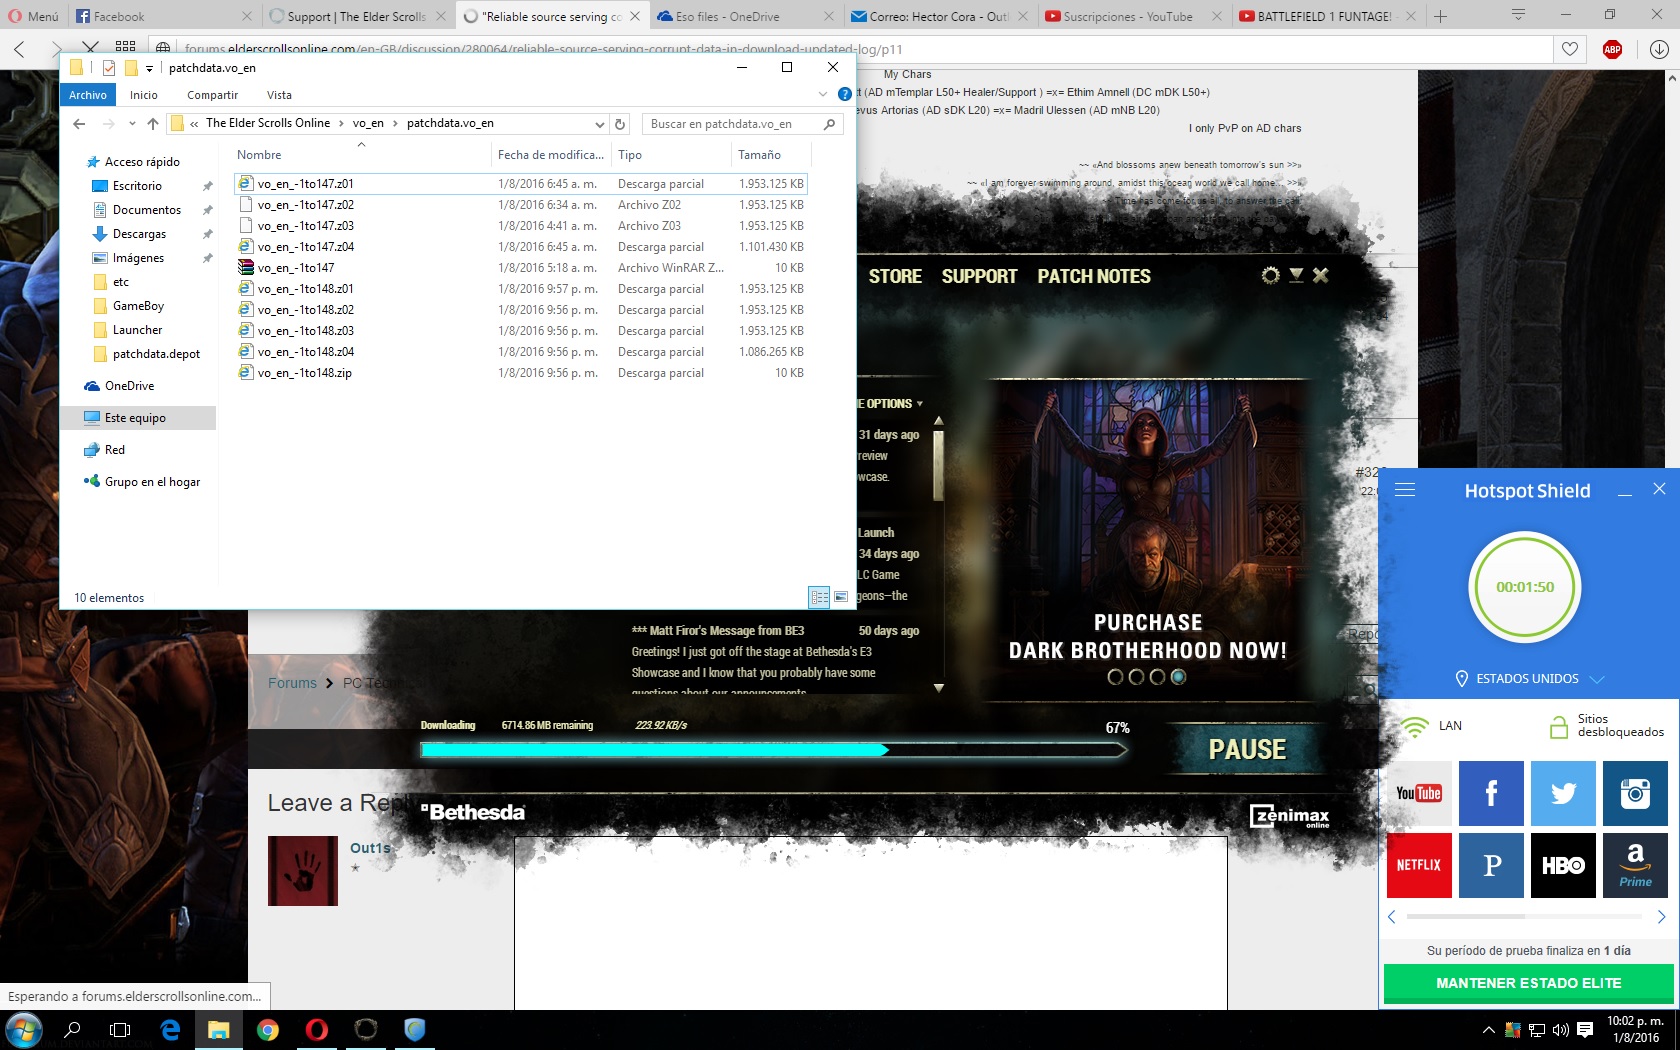Open Task View on the taskbar
The image size is (1680, 1050).
coord(120,1029)
